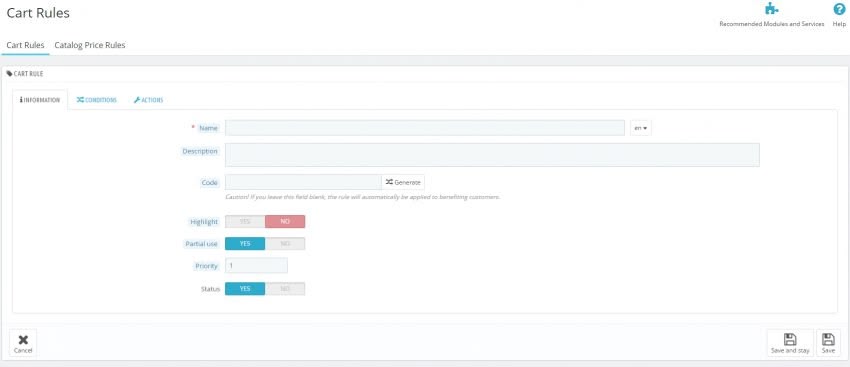Generate a random voucher code
This screenshot has height=367, width=850.
403,182
